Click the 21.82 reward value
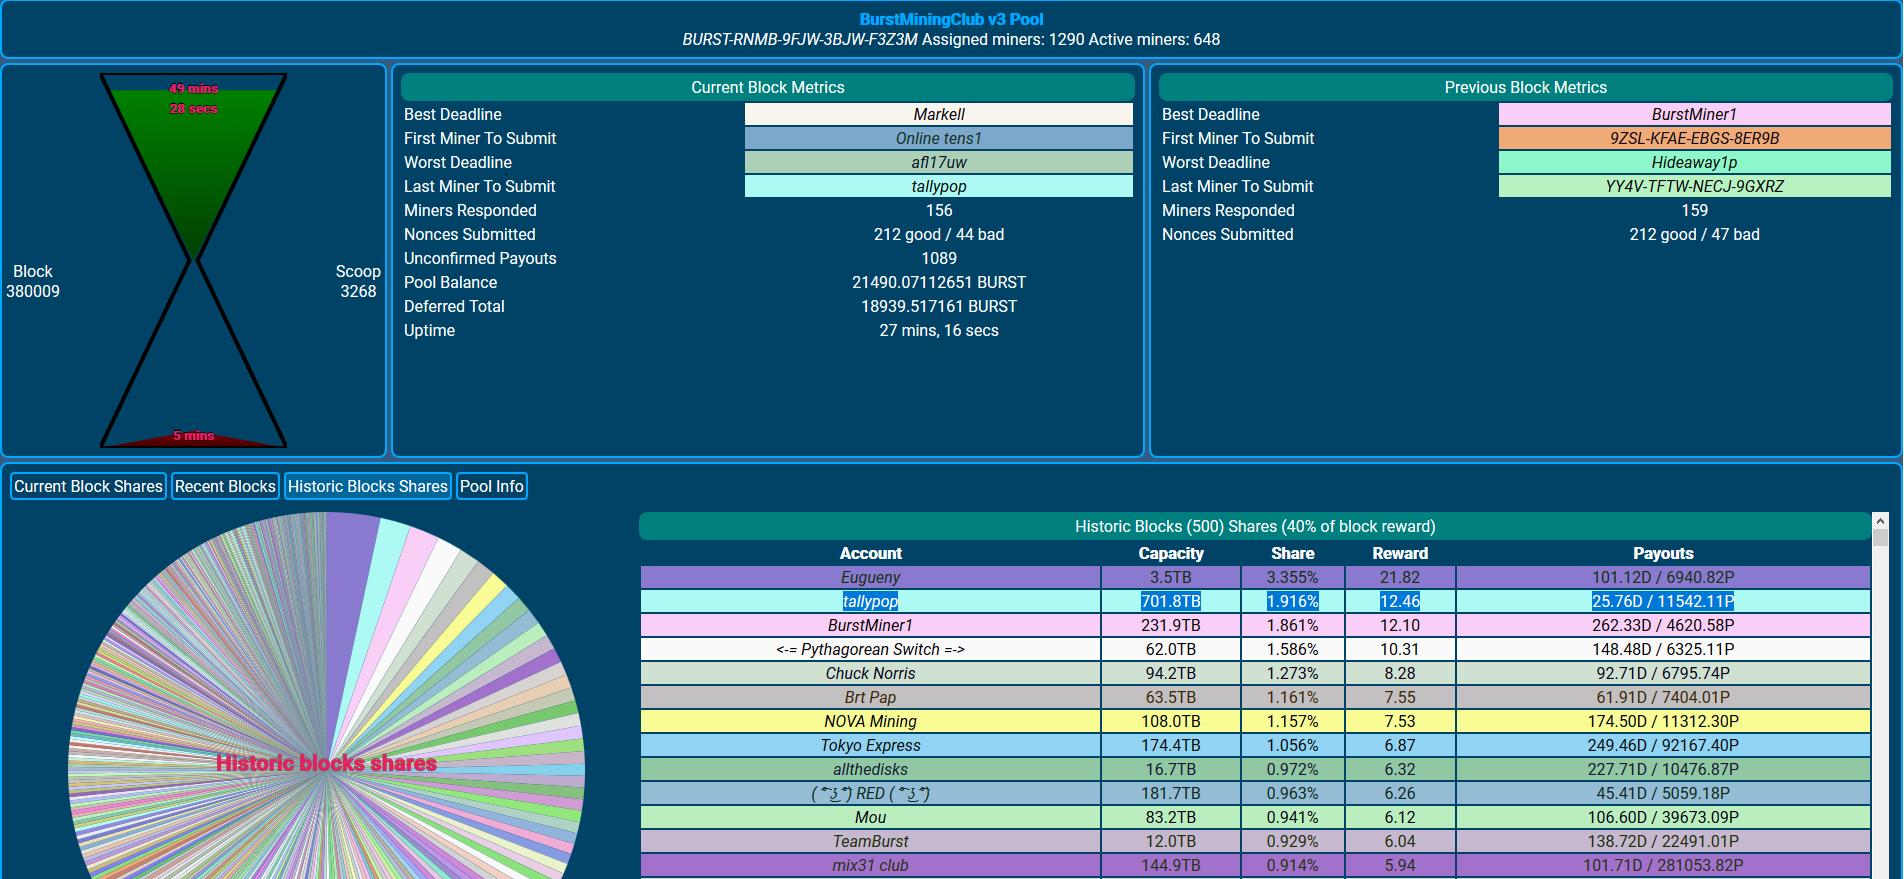1904x879 pixels. click(x=1400, y=577)
